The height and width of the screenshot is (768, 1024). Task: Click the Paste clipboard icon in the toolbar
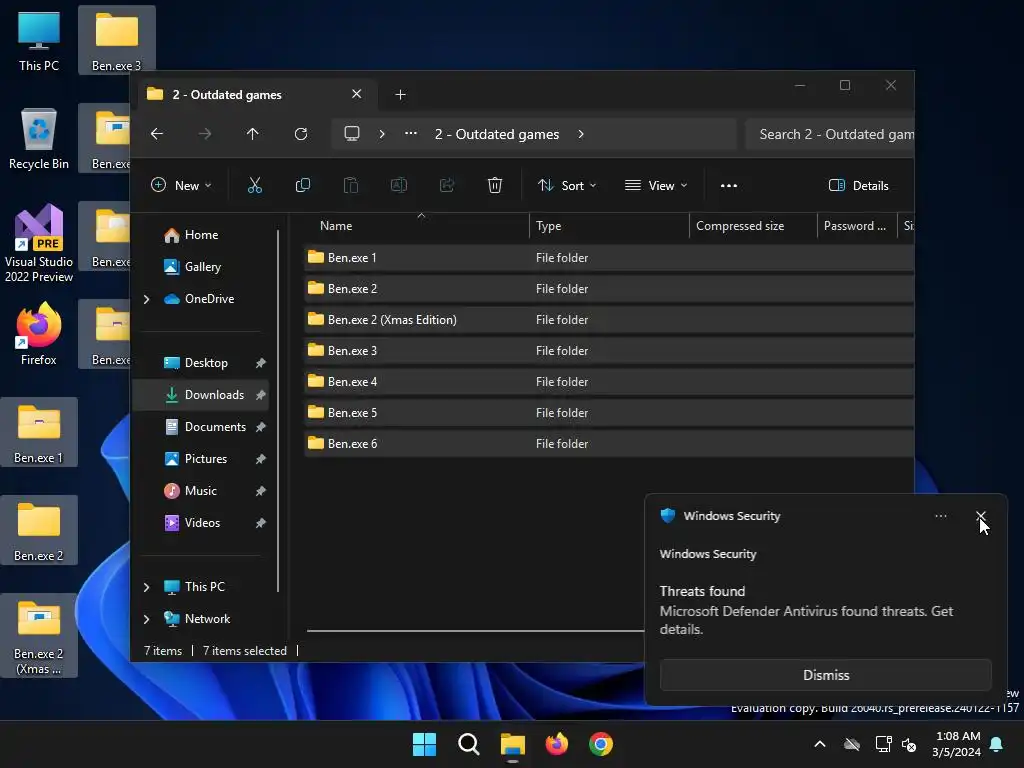pos(351,185)
